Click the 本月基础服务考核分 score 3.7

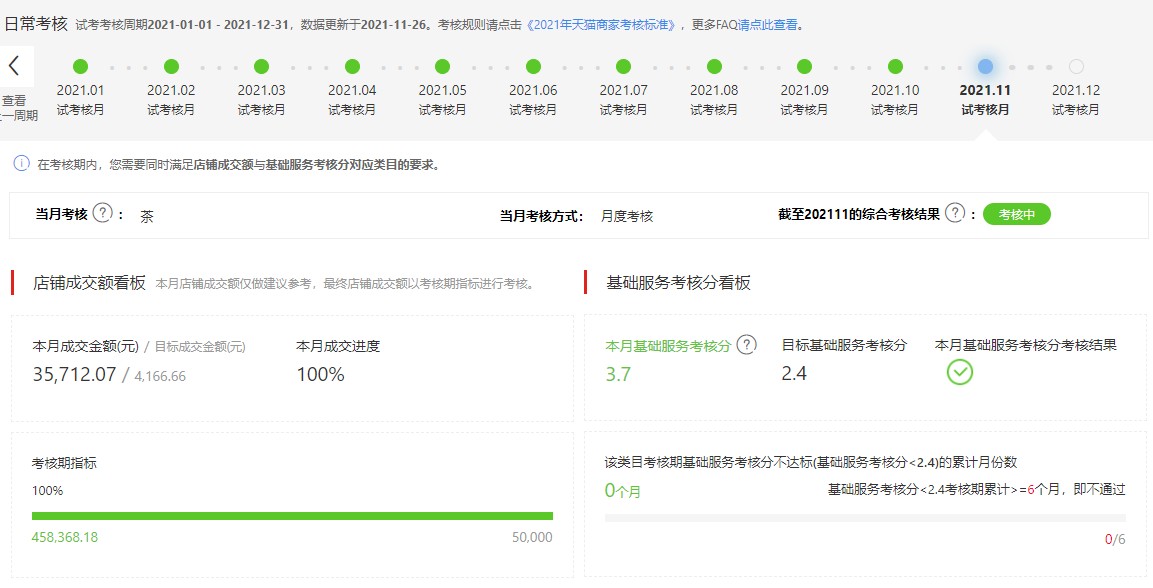(618, 374)
